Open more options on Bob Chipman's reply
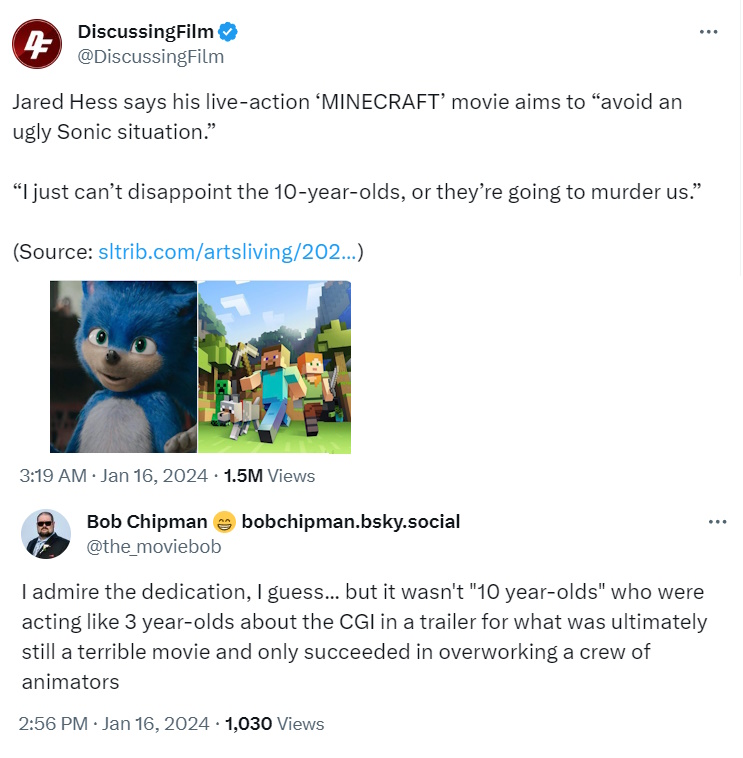Screen dimensions: 743x758 [716, 522]
